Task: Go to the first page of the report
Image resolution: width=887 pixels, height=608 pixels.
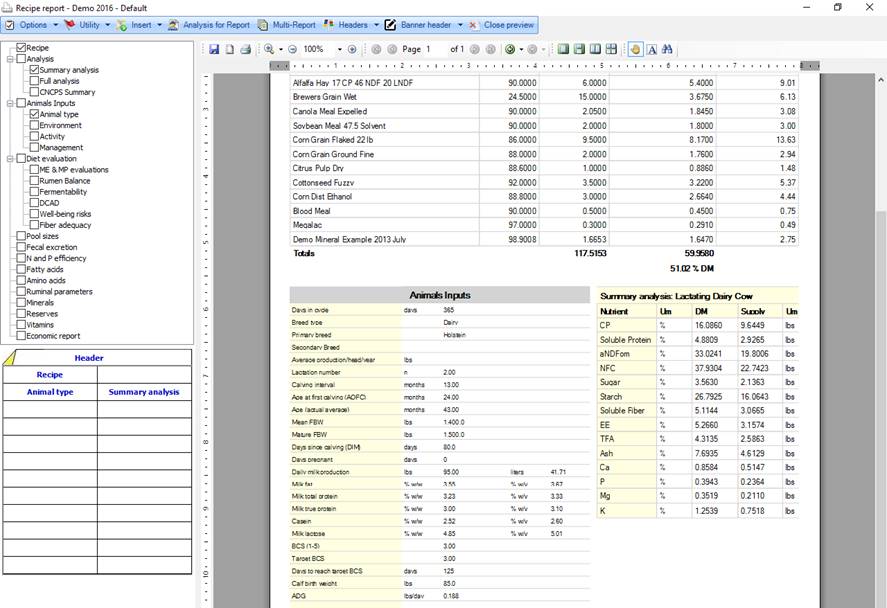Action: click(376, 49)
